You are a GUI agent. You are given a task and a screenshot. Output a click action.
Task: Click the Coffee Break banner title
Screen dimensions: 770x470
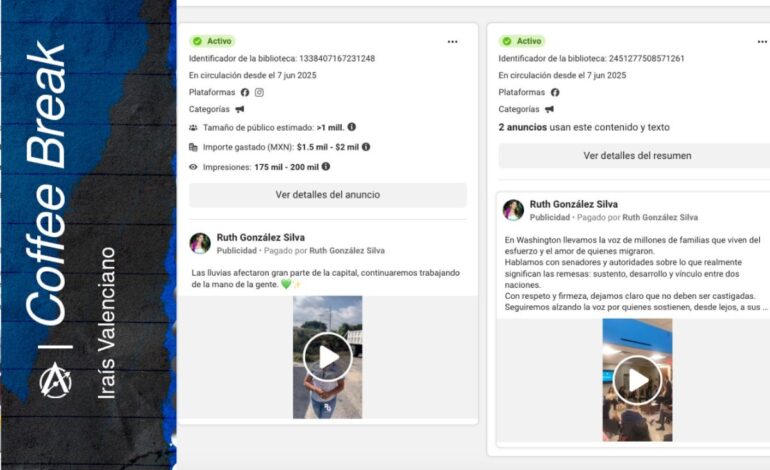[45, 183]
